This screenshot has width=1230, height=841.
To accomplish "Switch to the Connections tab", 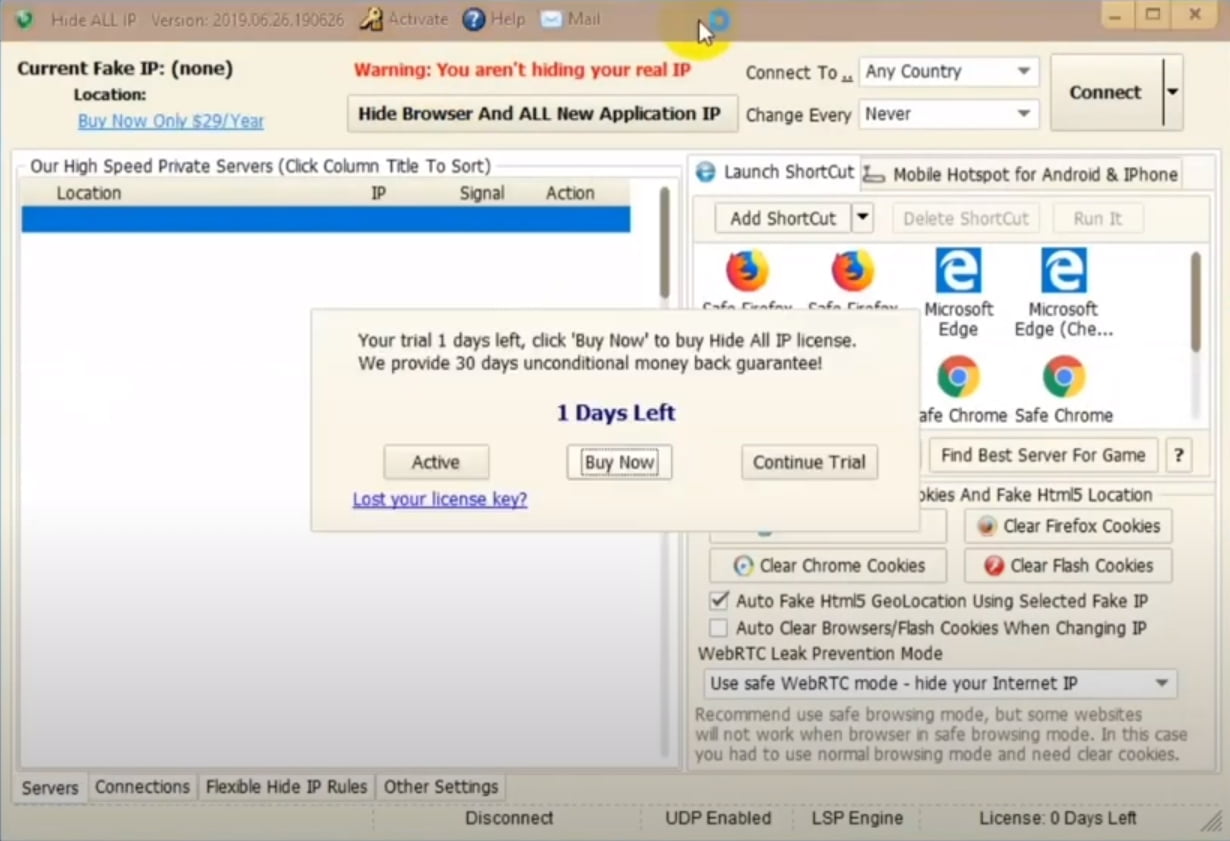I will [142, 787].
